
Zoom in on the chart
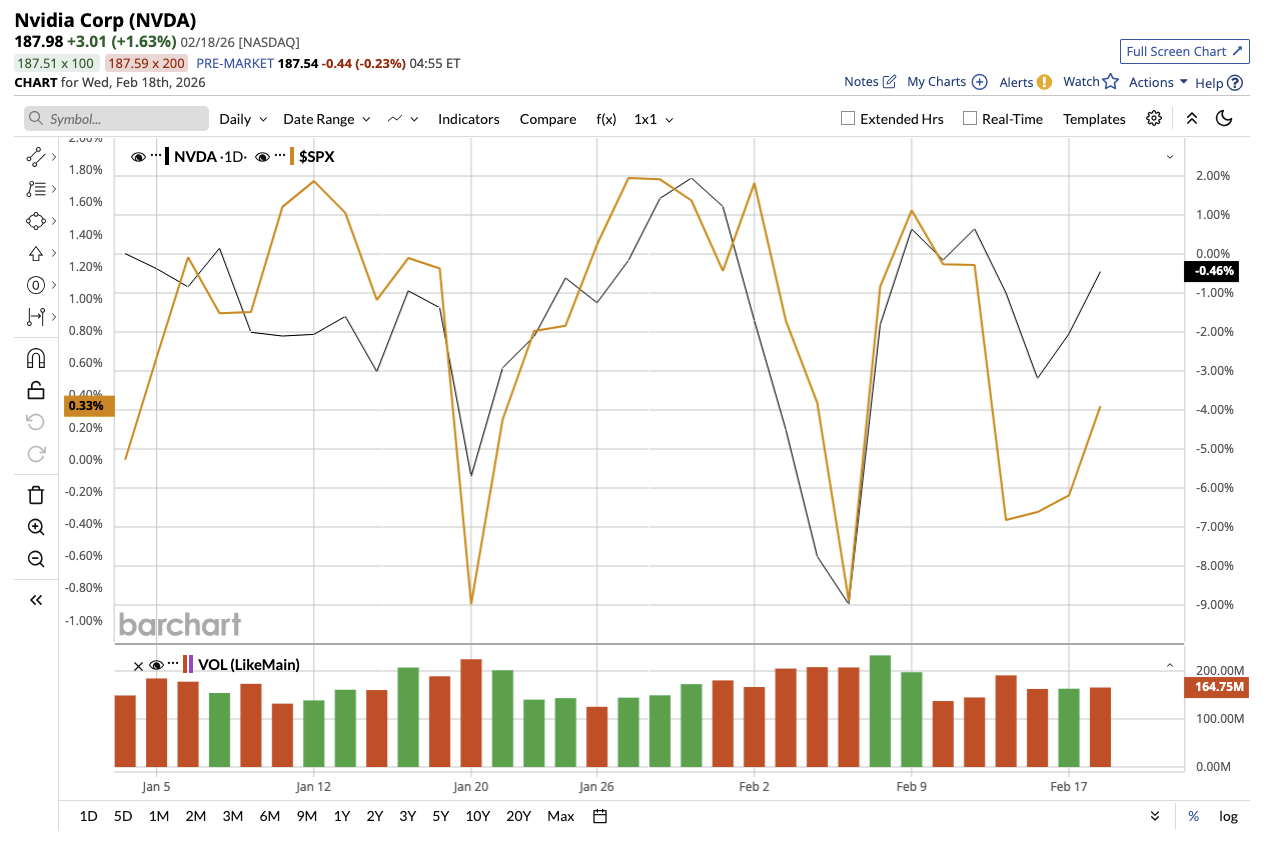click(36, 527)
